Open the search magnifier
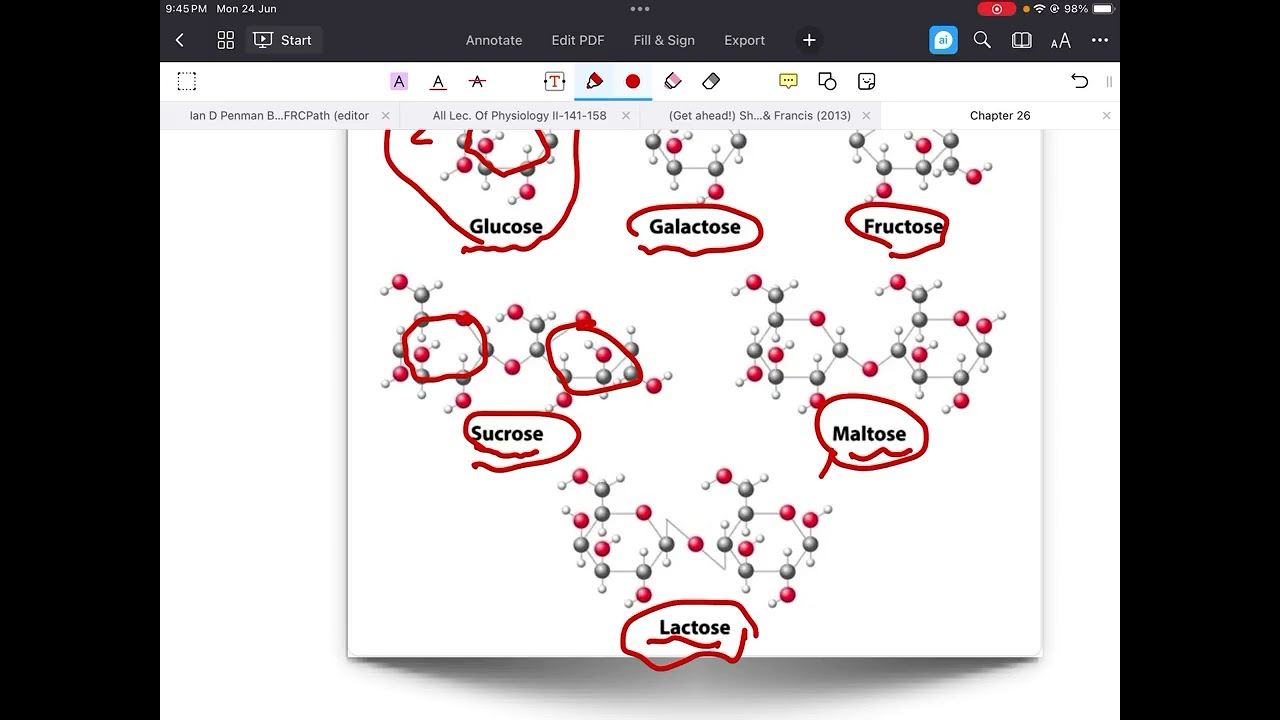The image size is (1280, 720). tap(982, 40)
